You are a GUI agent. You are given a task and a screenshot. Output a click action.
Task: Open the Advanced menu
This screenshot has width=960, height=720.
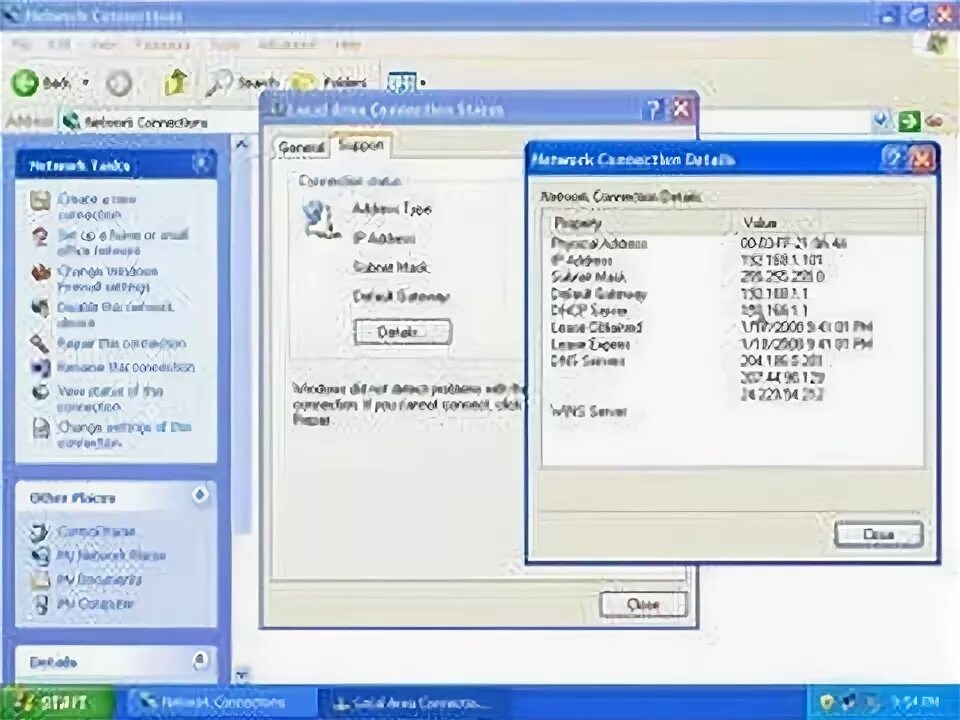click(287, 45)
